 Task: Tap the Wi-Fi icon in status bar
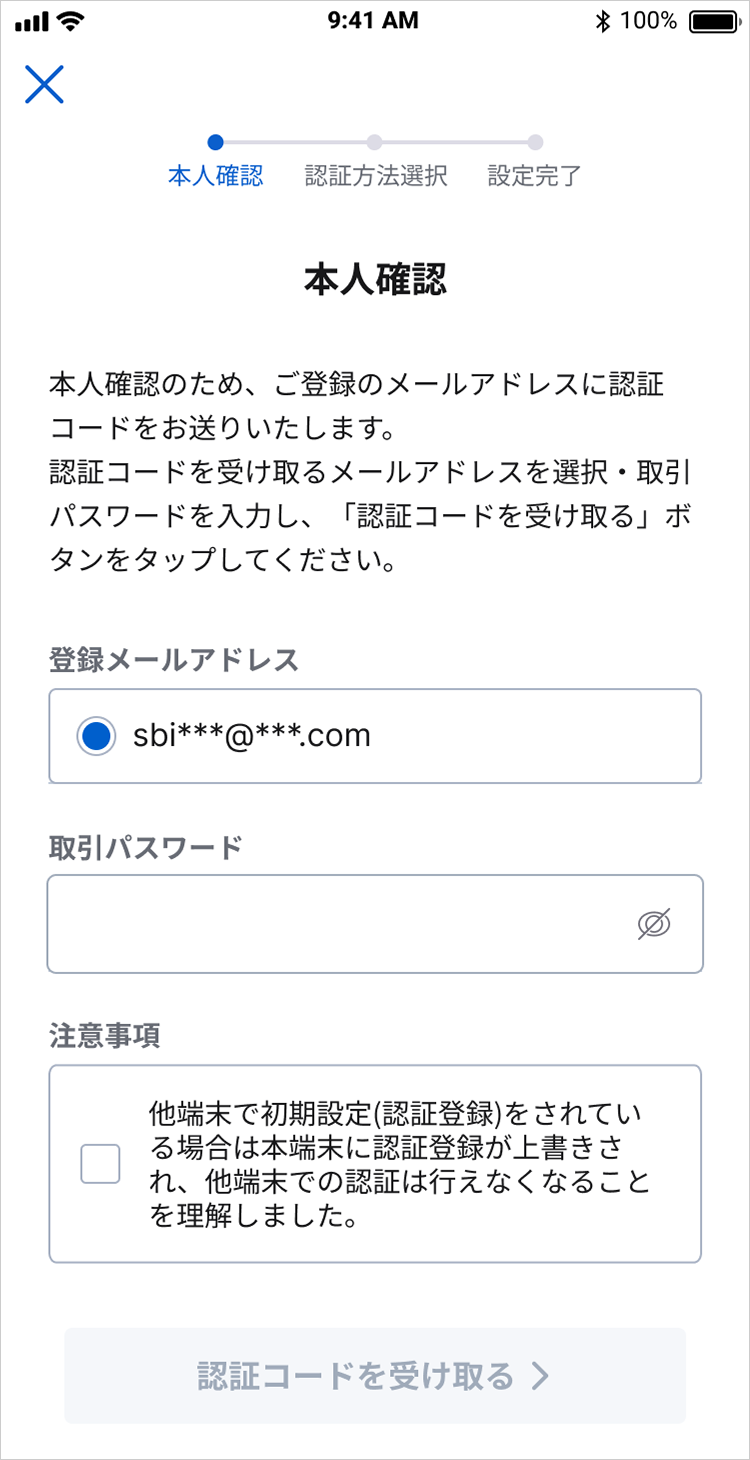coord(71,21)
